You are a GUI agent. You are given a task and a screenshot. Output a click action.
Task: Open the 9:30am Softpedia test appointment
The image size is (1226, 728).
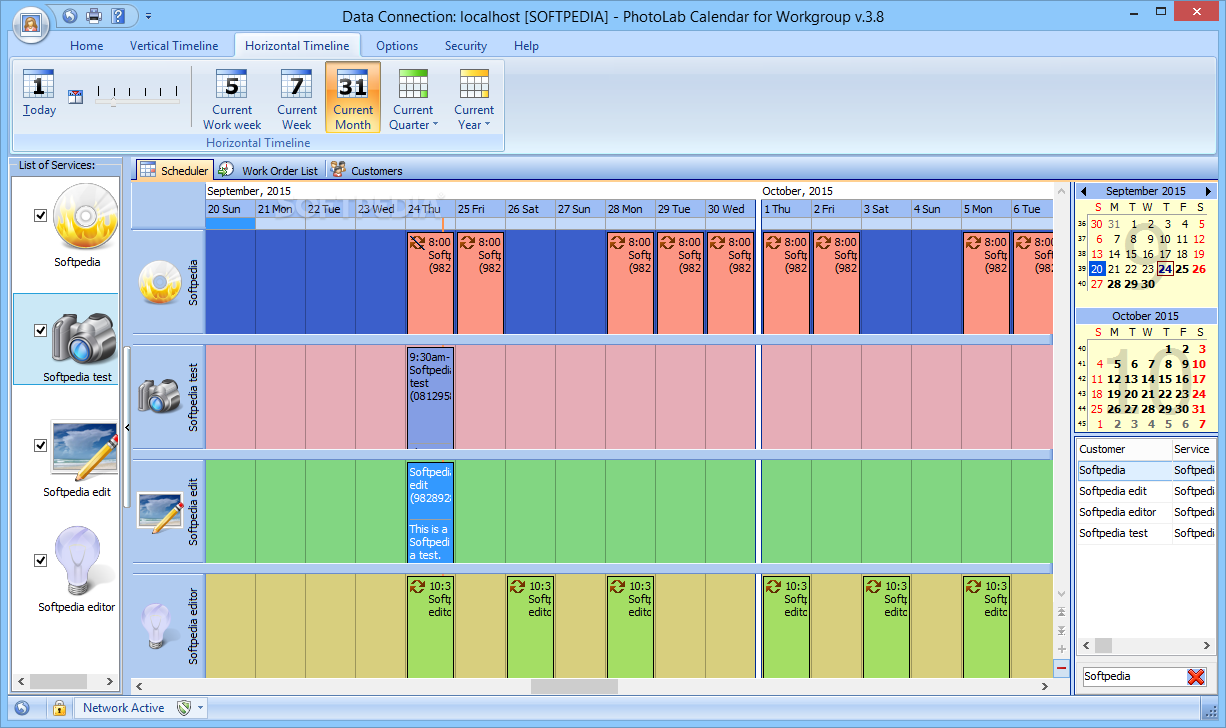pyautogui.click(x=430, y=397)
